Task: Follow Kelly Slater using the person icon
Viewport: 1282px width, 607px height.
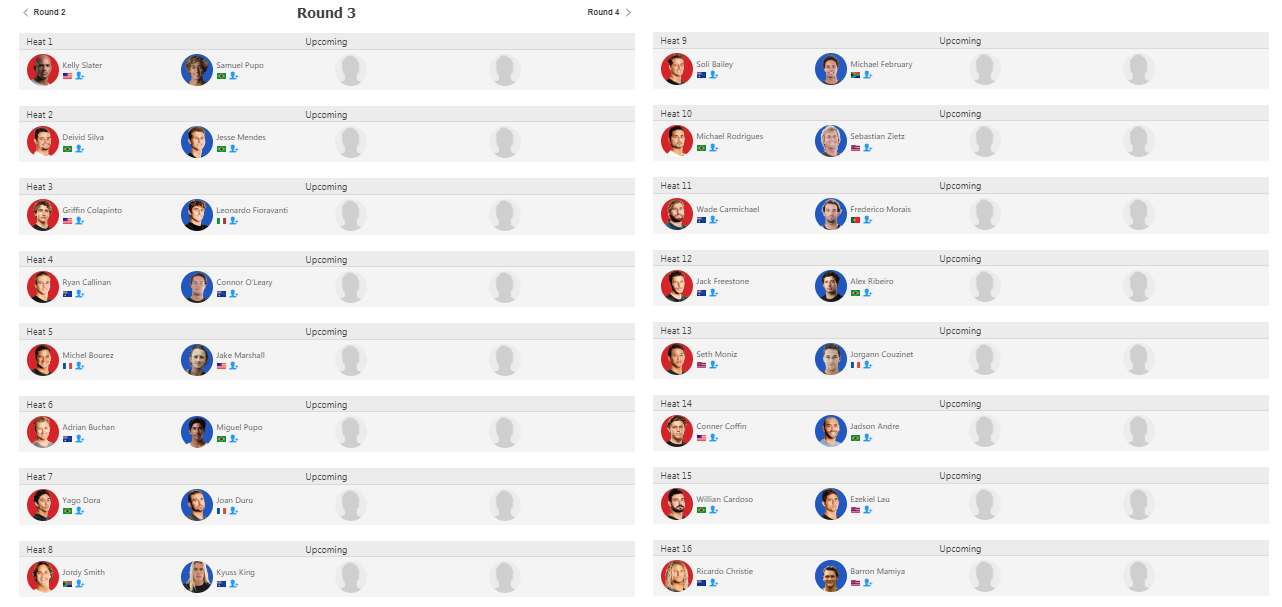Action: pos(79,76)
